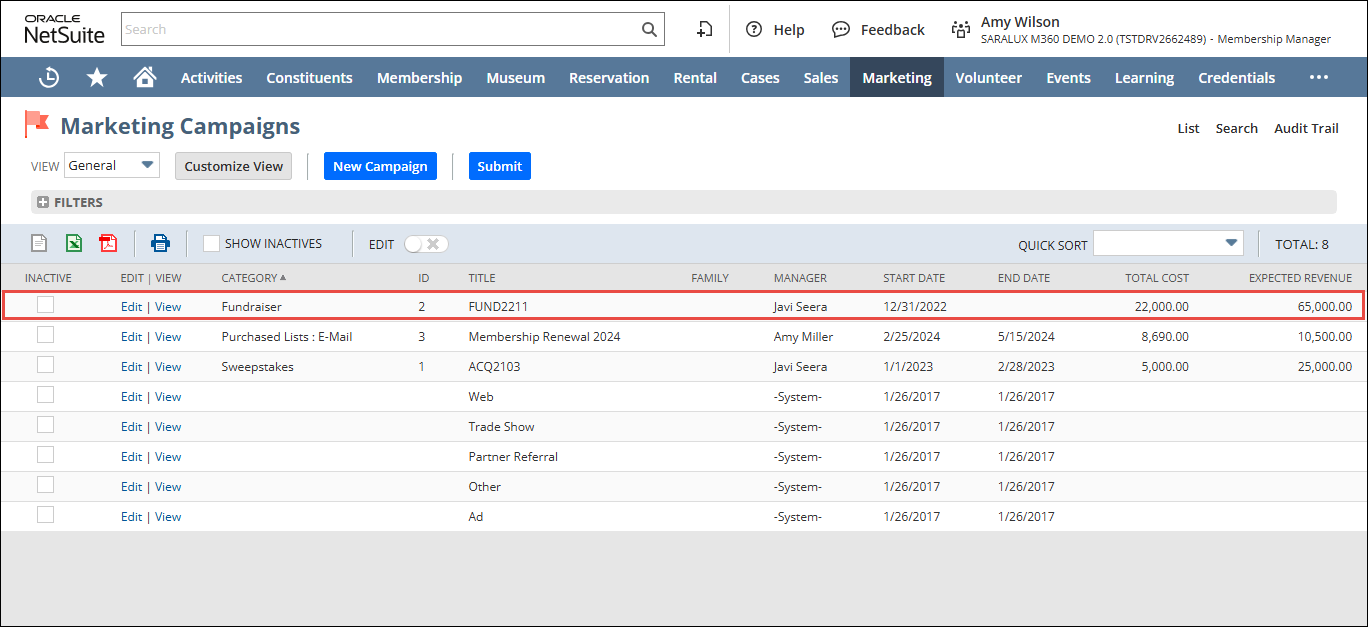Open the View dropdown set to General
1368x627 pixels.
click(x=111, y=166)
